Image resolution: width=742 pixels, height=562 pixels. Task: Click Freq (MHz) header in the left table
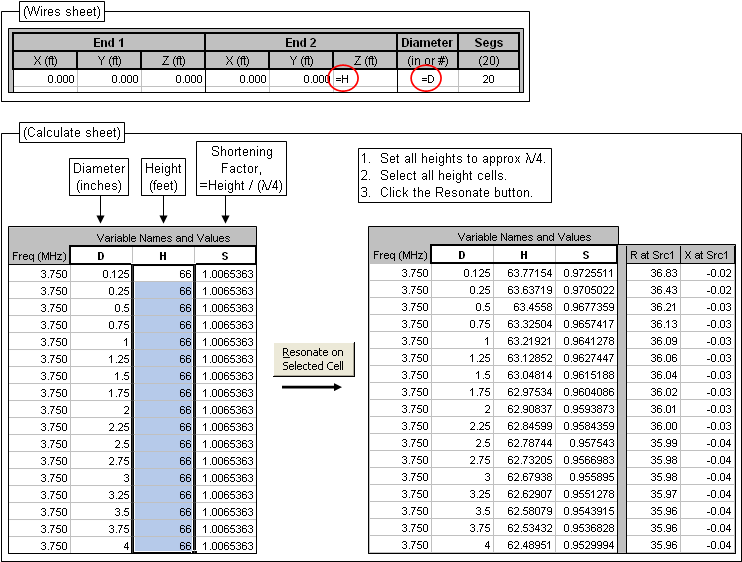tap(39, 255)
